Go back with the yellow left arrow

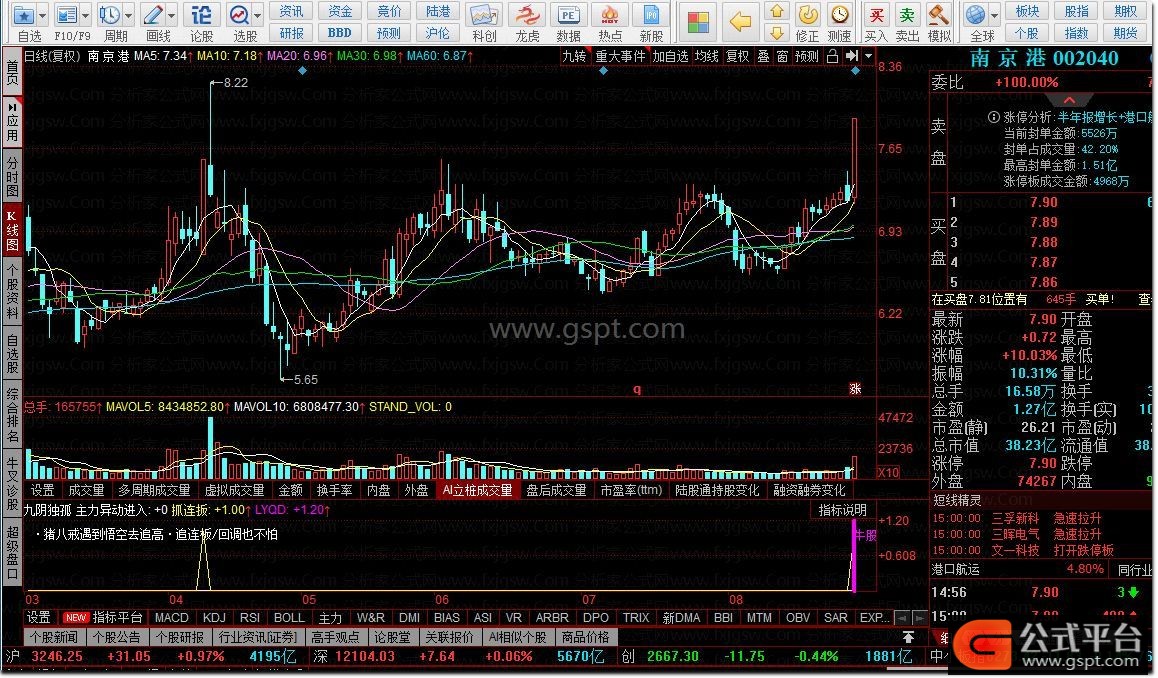740,21
